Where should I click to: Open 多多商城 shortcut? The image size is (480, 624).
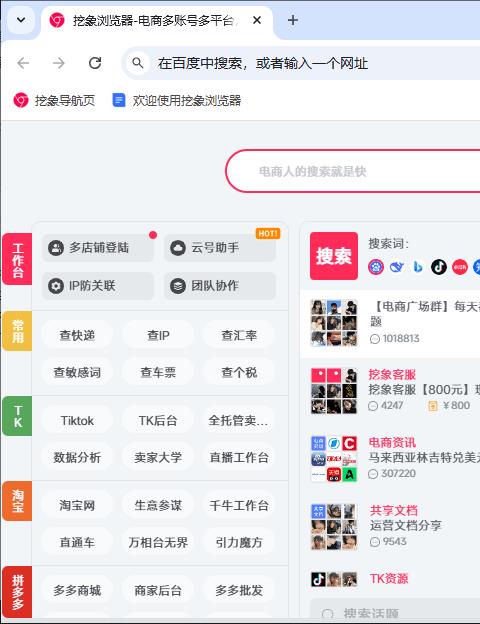pyautogui.click(x=77, y=590)
